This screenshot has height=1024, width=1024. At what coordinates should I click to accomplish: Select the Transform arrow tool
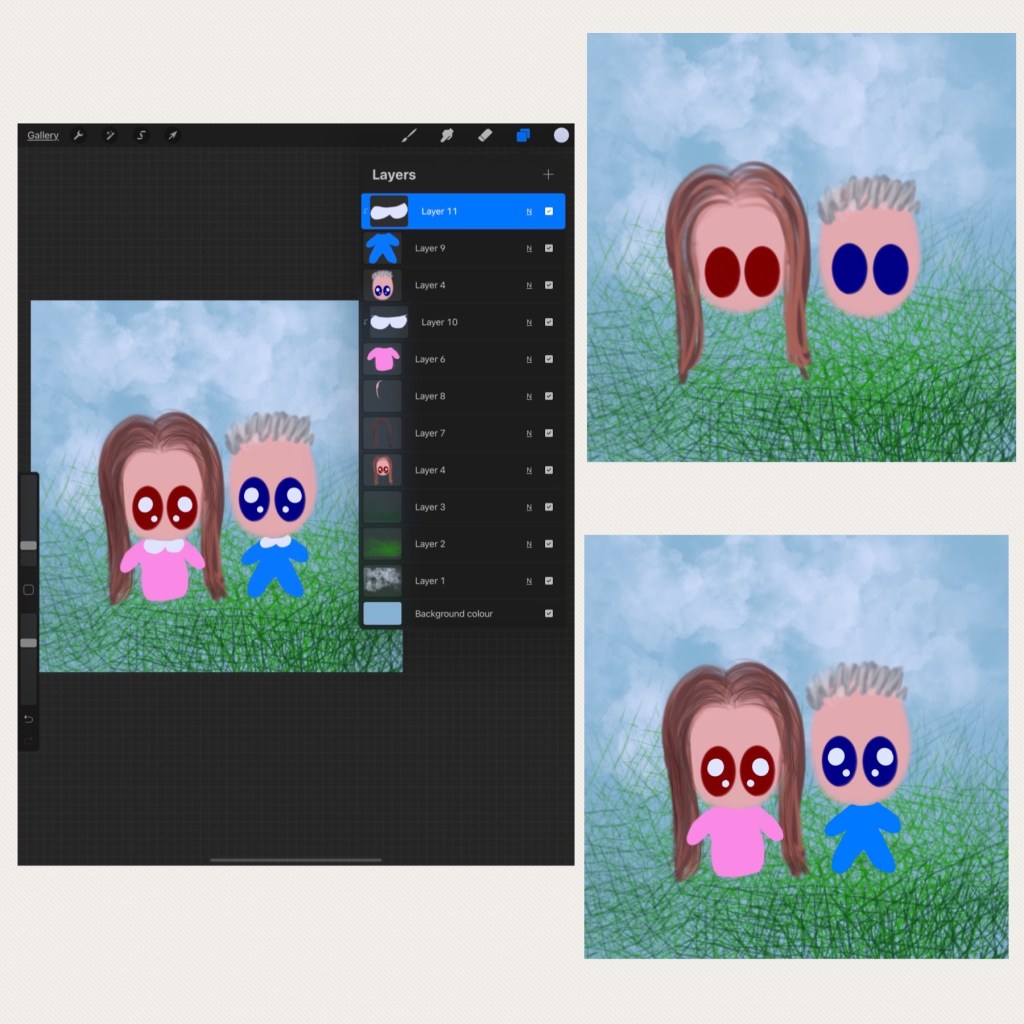[x=172, y=136]
